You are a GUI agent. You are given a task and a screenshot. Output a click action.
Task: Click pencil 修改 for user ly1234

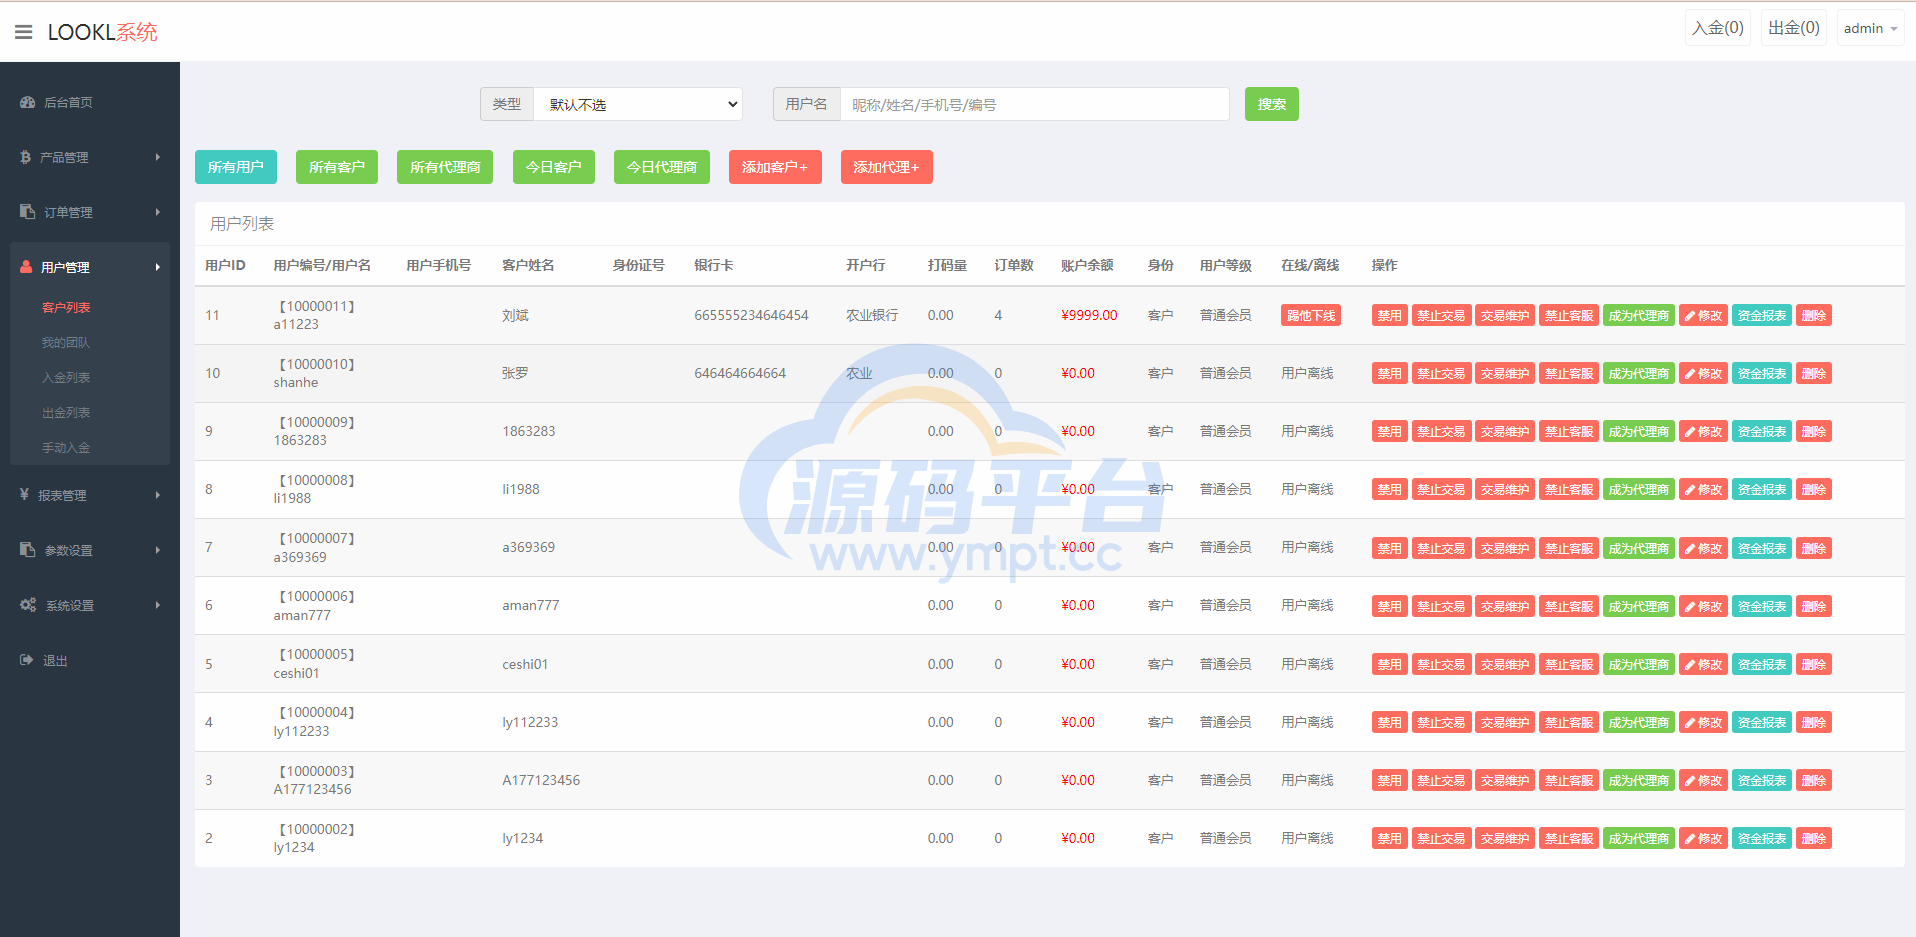[1703, 838]
